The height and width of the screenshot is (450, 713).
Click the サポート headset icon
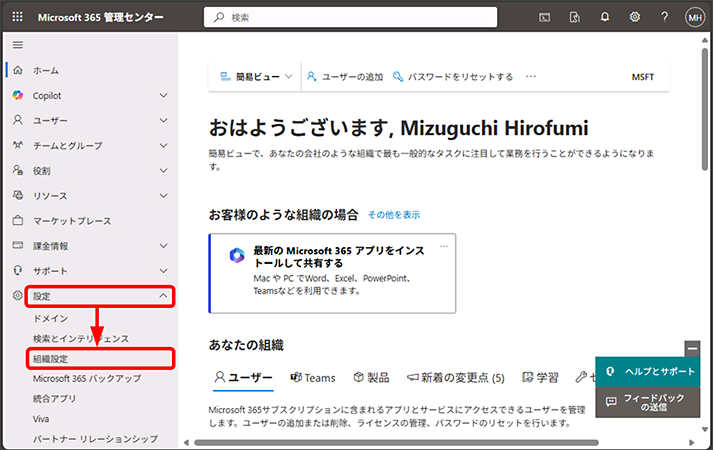[18, 270]
